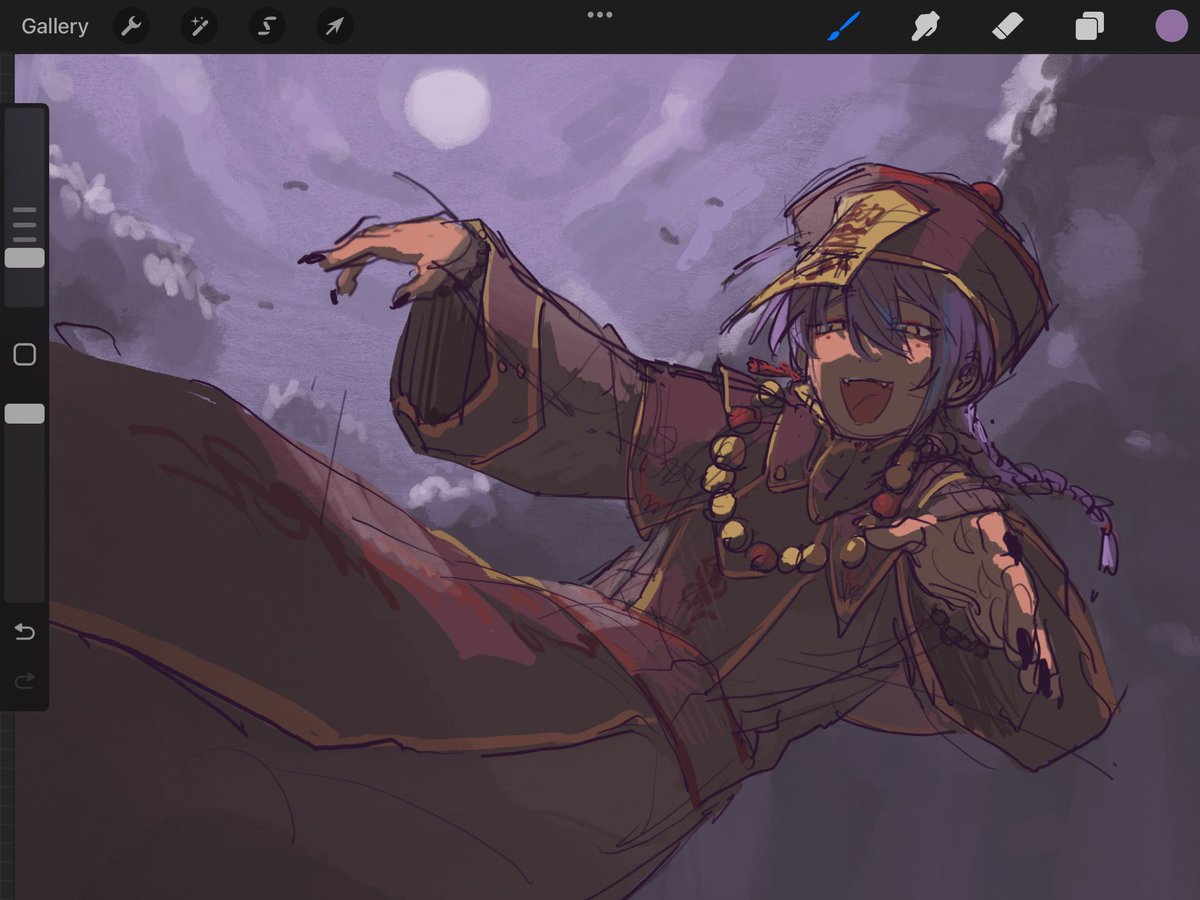Screen dimensions: 1200x900
Task: Click the moon in the canvas artwork
Action: point(447,108)
